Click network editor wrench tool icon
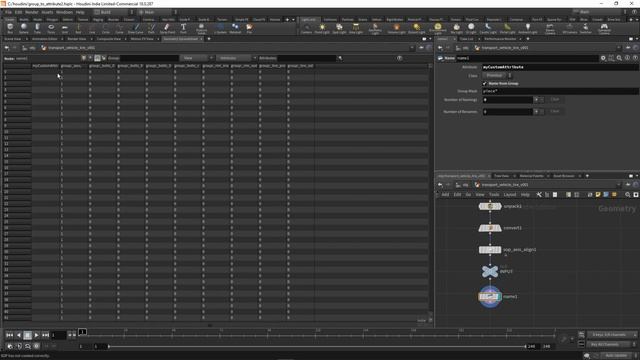This screenshot has width=640, height=360. click(539, 195)
